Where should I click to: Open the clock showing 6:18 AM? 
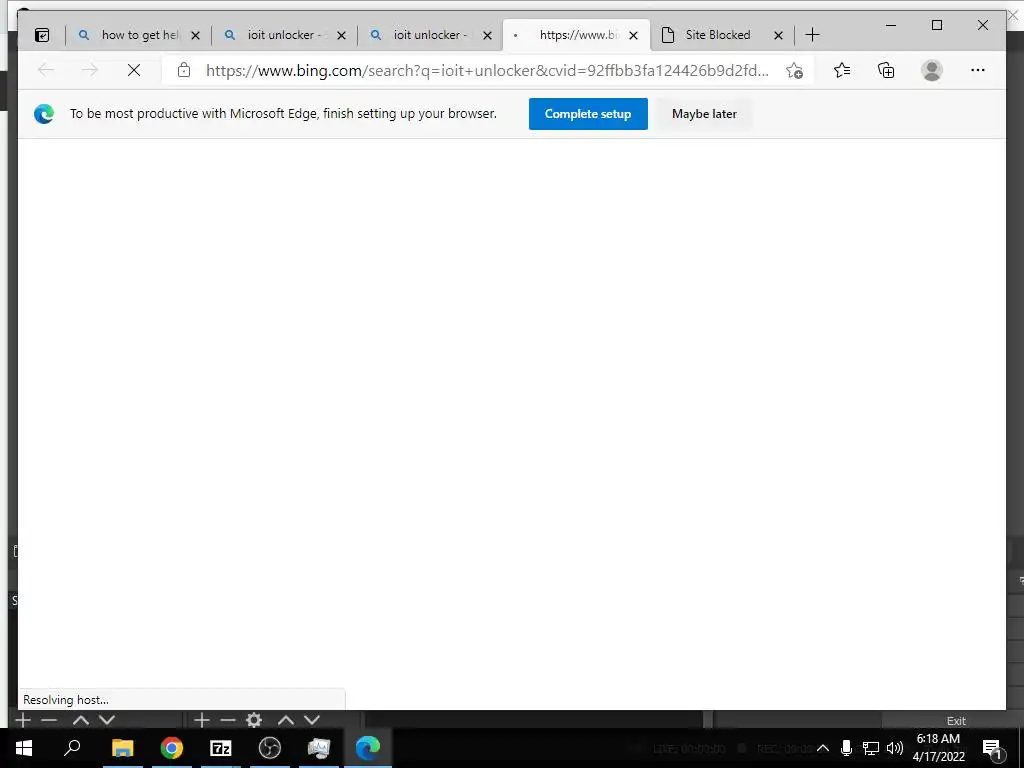tap(938, 748)
